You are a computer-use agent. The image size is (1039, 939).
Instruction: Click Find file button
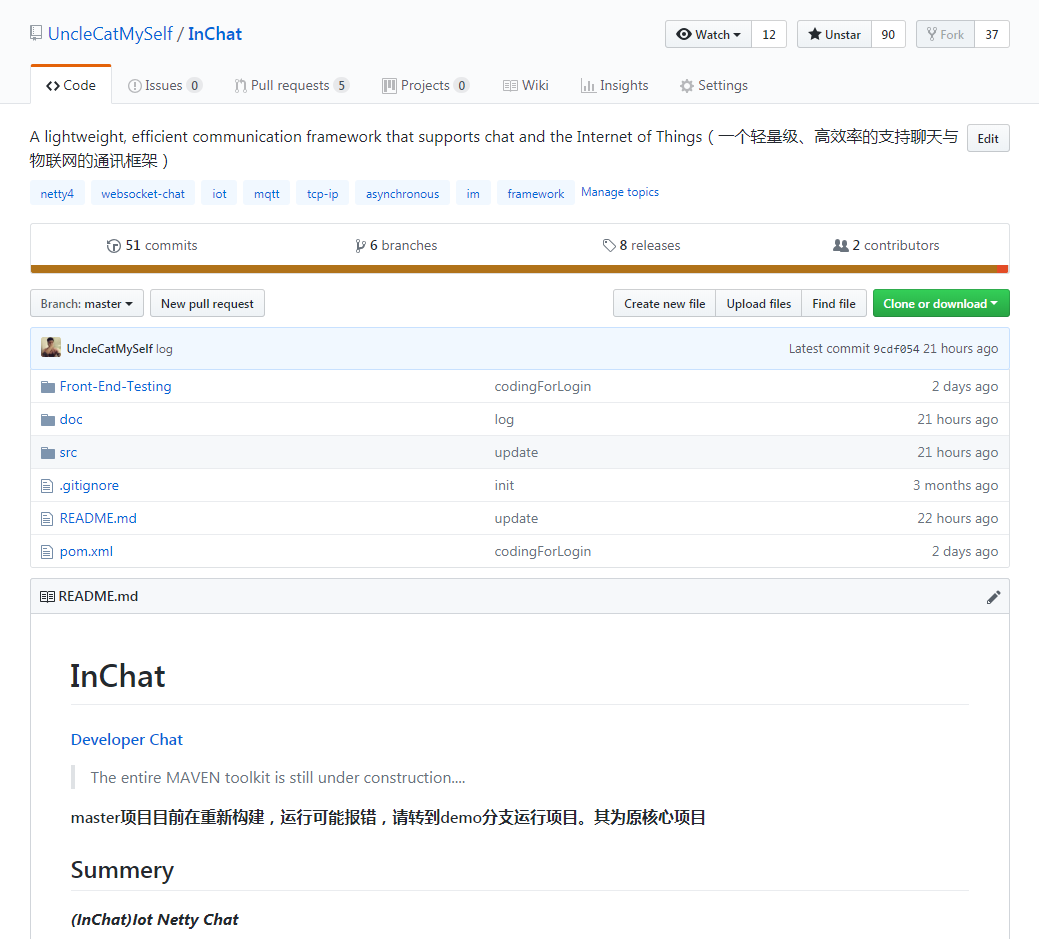834,304
